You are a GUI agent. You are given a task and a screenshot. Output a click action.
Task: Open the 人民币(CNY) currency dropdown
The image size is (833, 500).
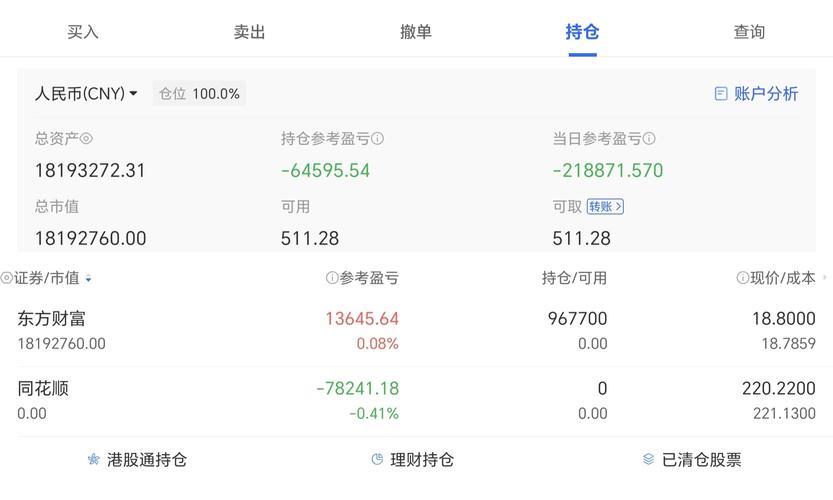[86, 94]
